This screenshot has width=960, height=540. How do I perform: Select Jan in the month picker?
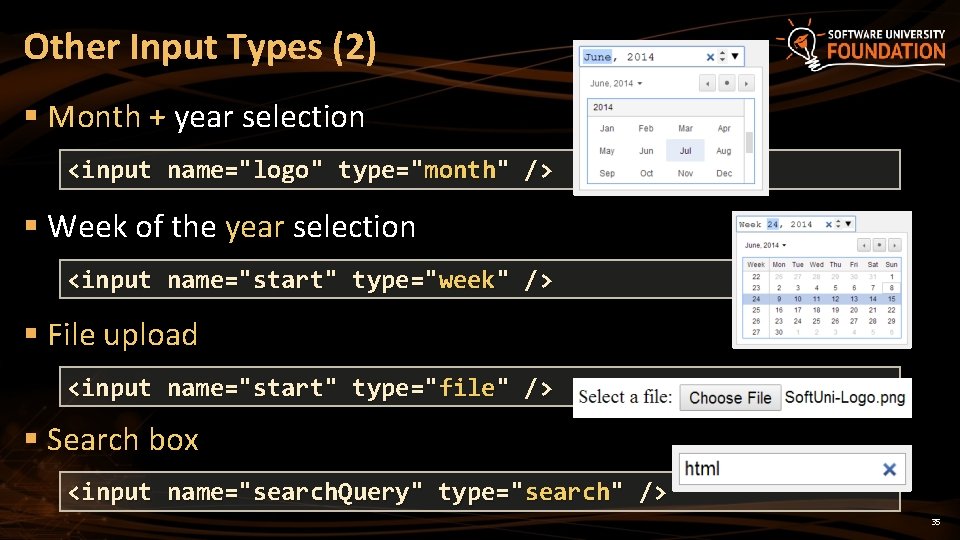tap(607, 128)
